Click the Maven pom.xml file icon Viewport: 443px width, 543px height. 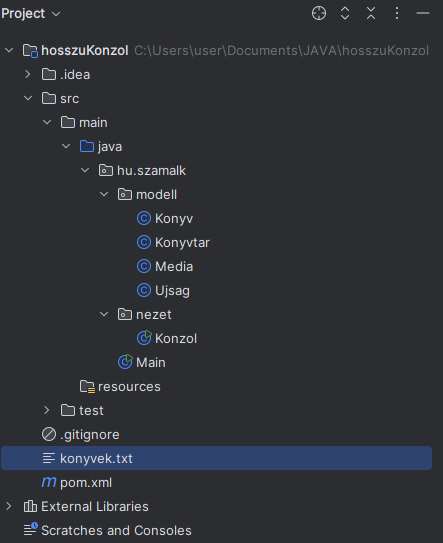[49, 482]
